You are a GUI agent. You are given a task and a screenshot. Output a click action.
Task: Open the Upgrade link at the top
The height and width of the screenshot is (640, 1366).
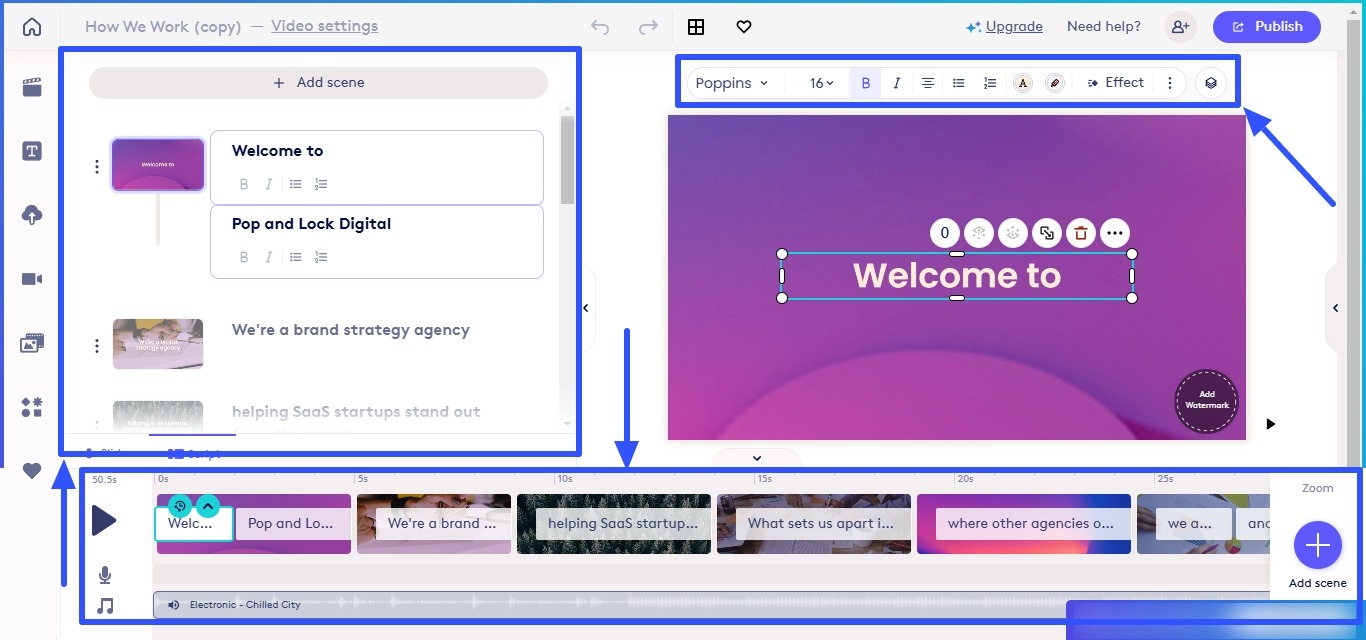tap(1013, 26)
